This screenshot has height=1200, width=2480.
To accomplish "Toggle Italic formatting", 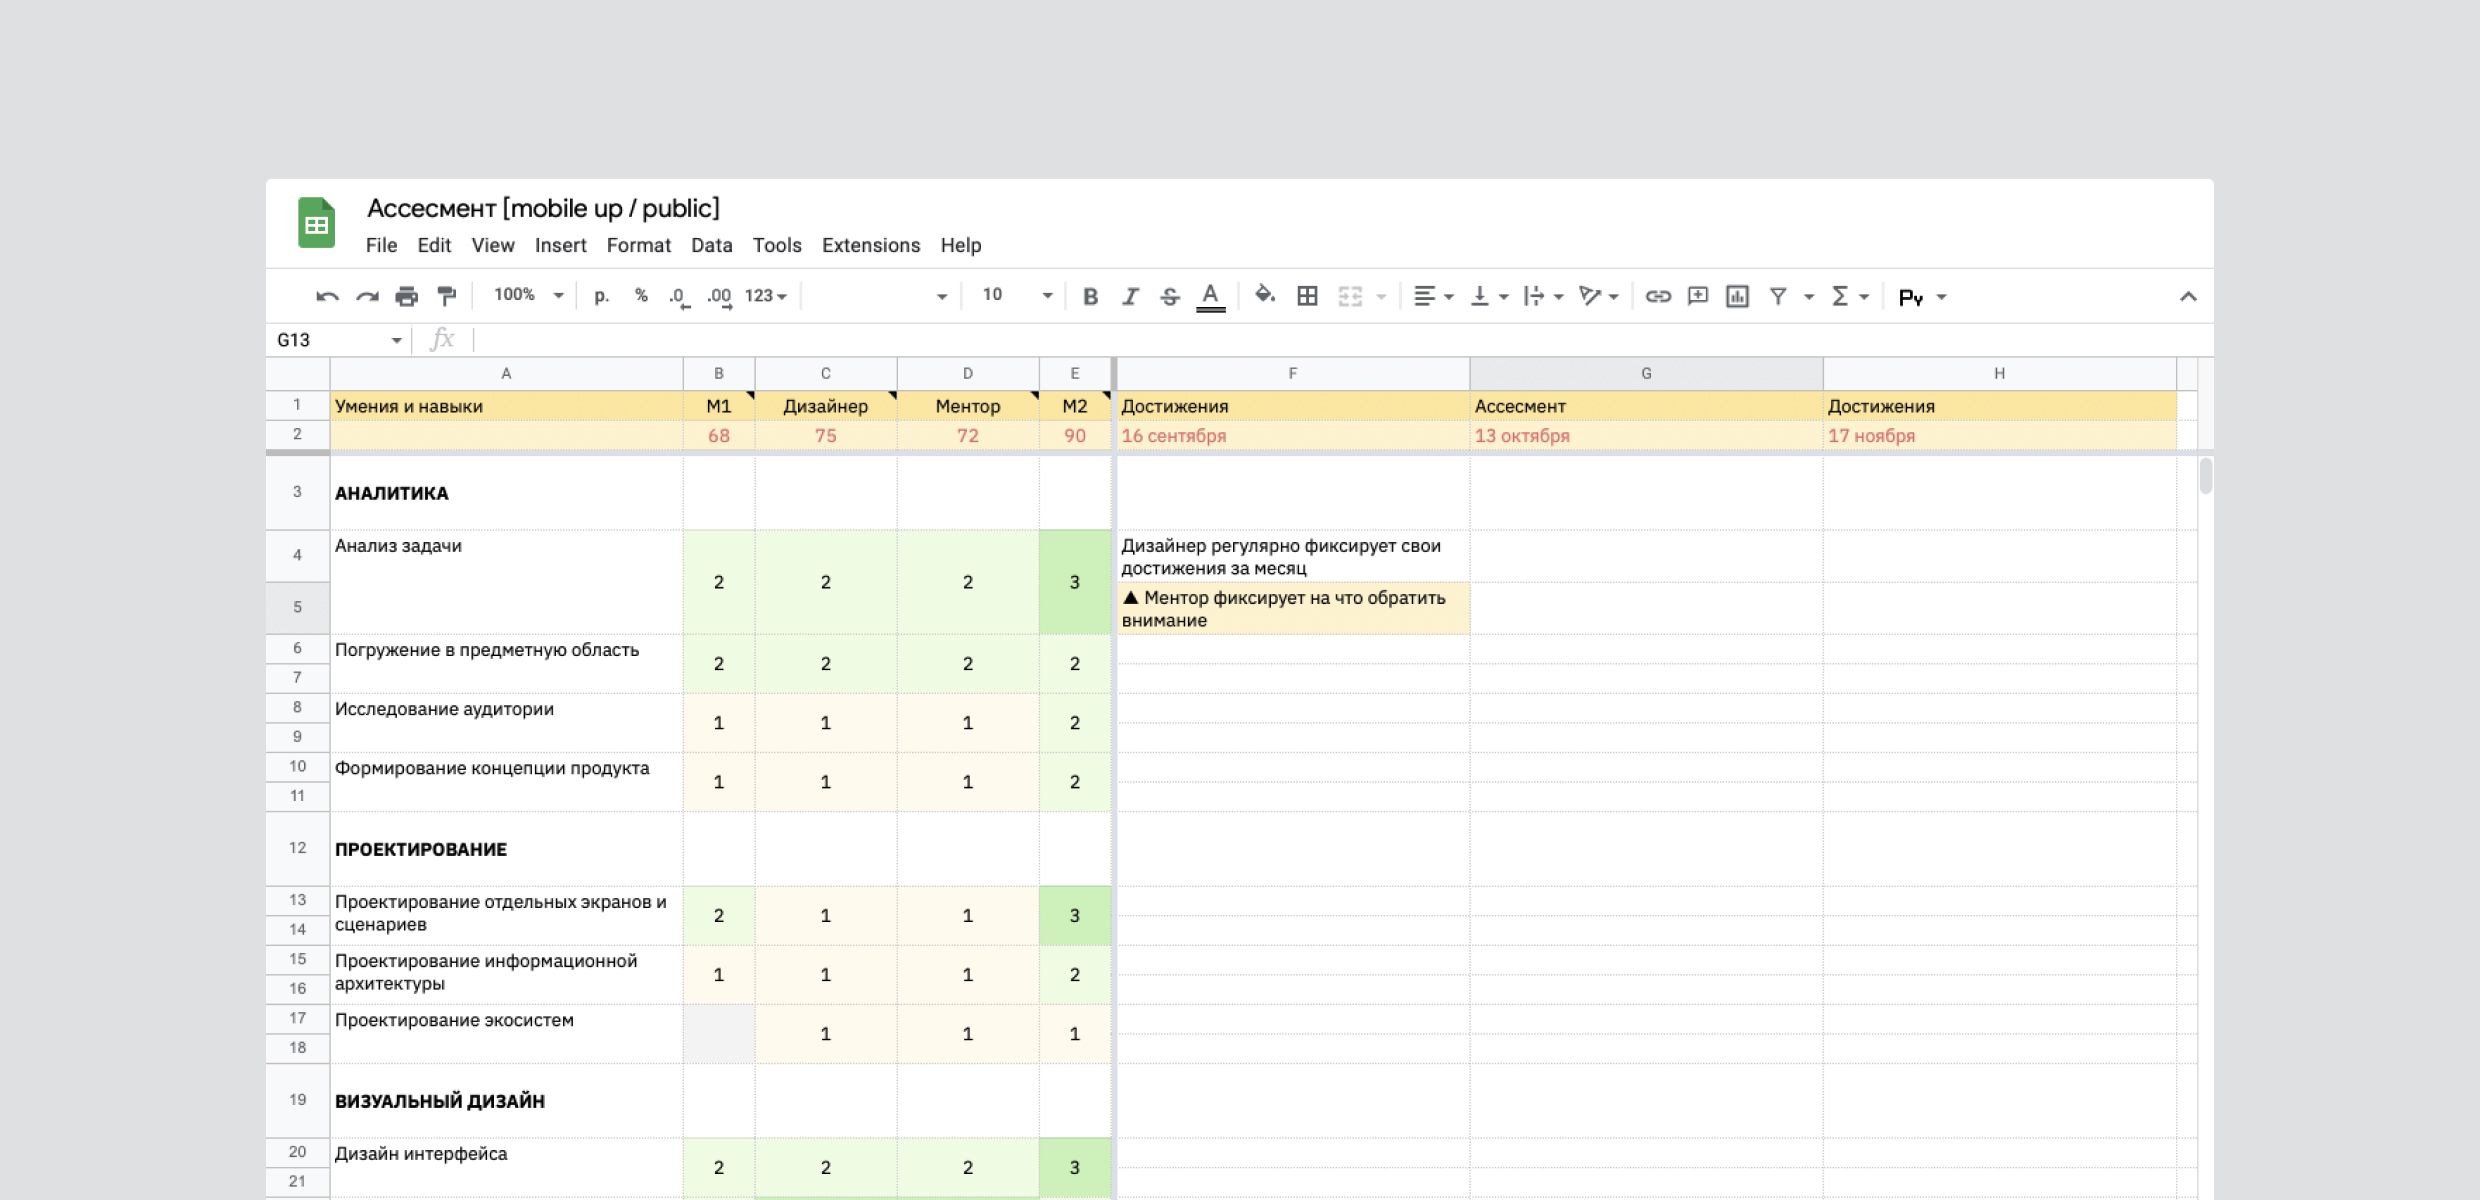I will 1130,296.
